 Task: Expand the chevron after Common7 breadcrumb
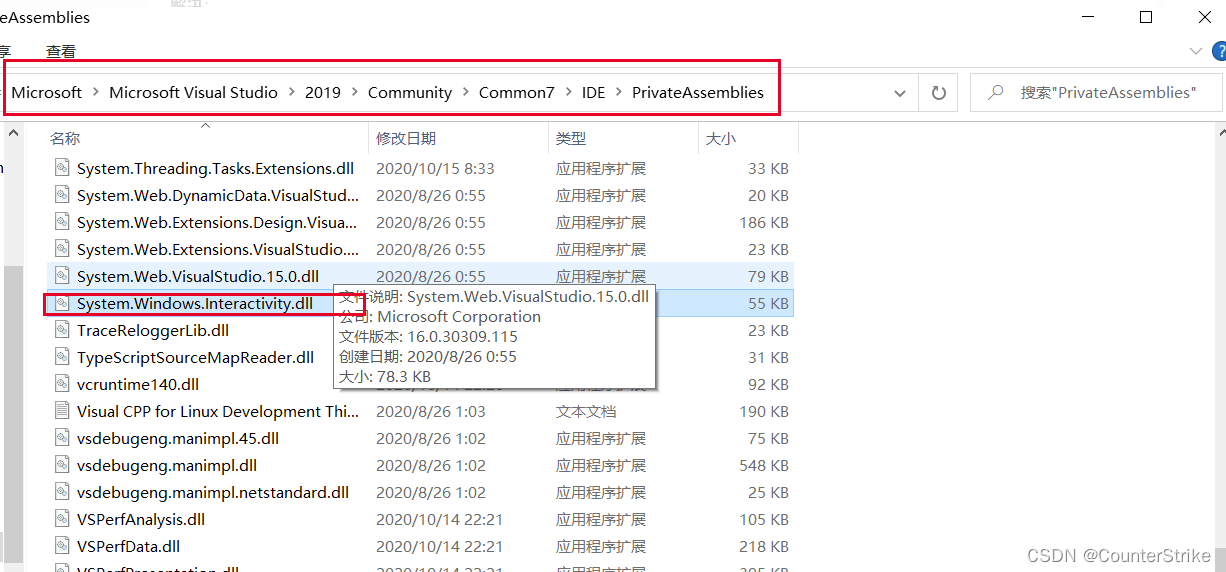(568, 92)
